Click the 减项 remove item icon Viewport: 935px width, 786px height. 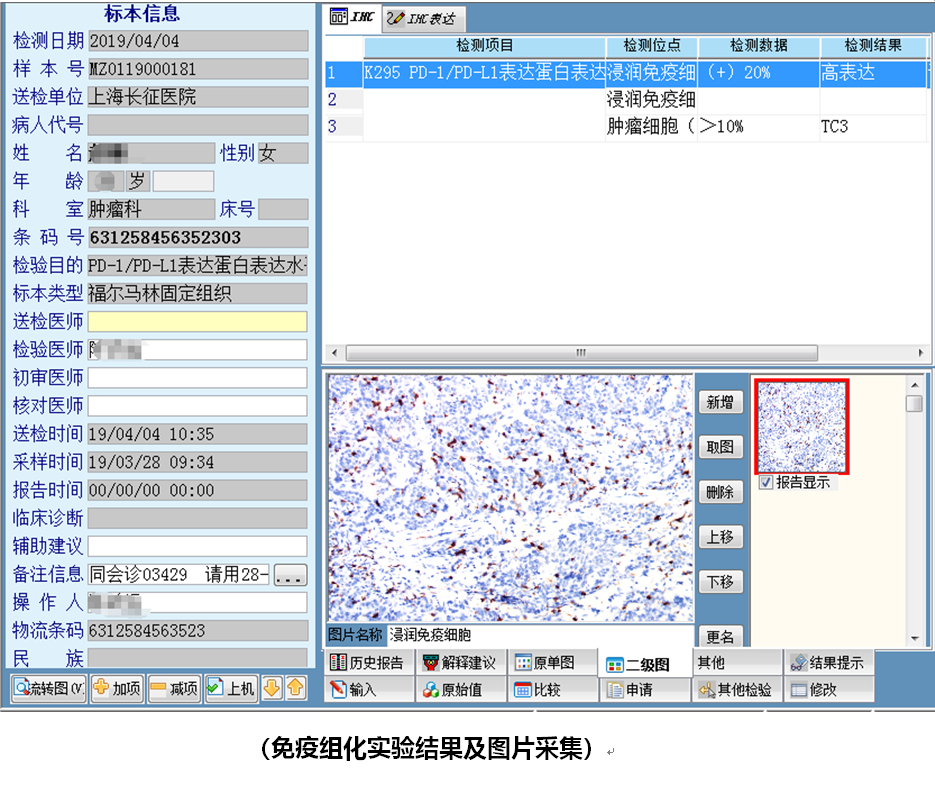[174, 689]
